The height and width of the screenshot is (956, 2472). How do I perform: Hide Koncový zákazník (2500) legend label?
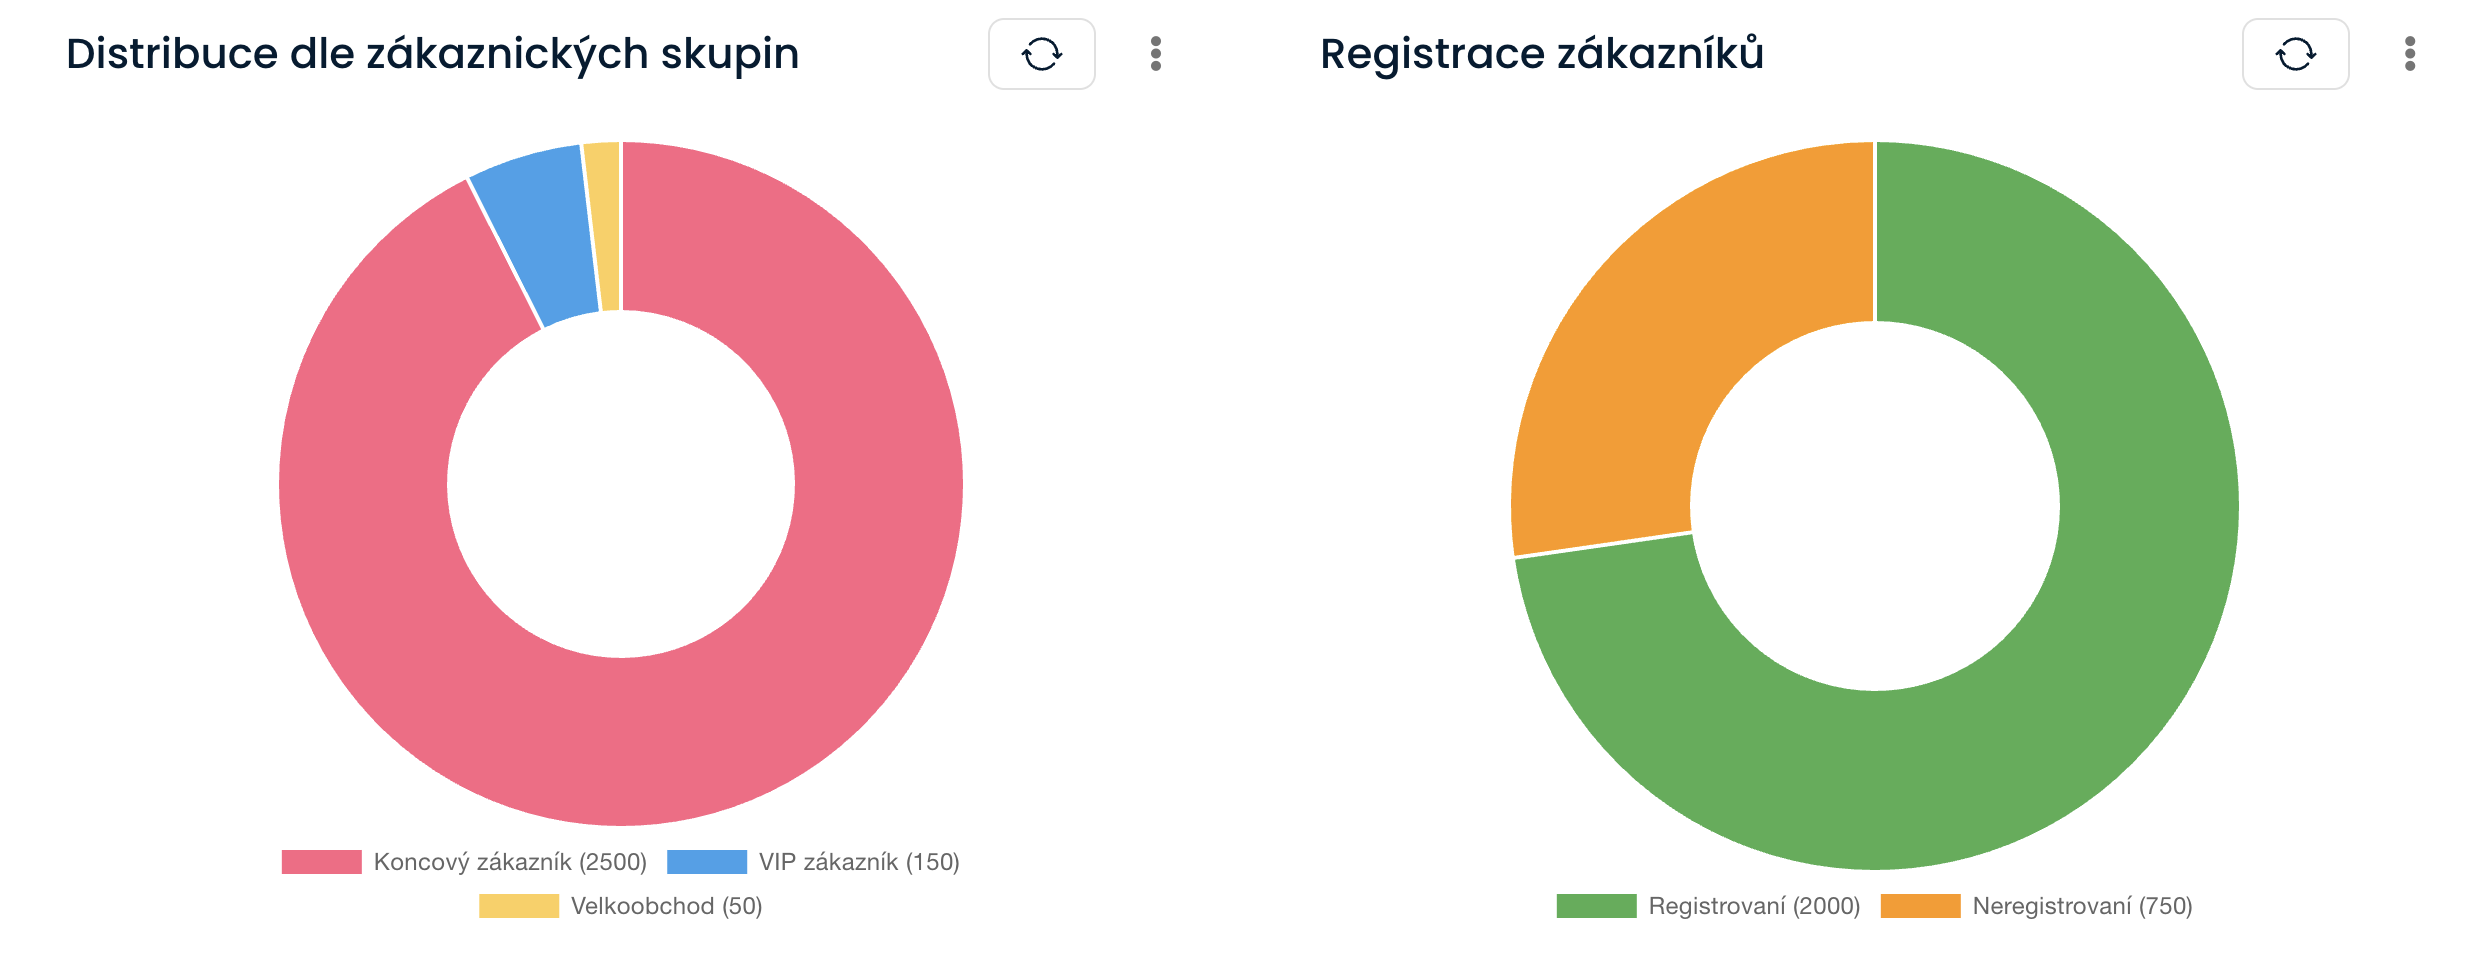point(510,862)
